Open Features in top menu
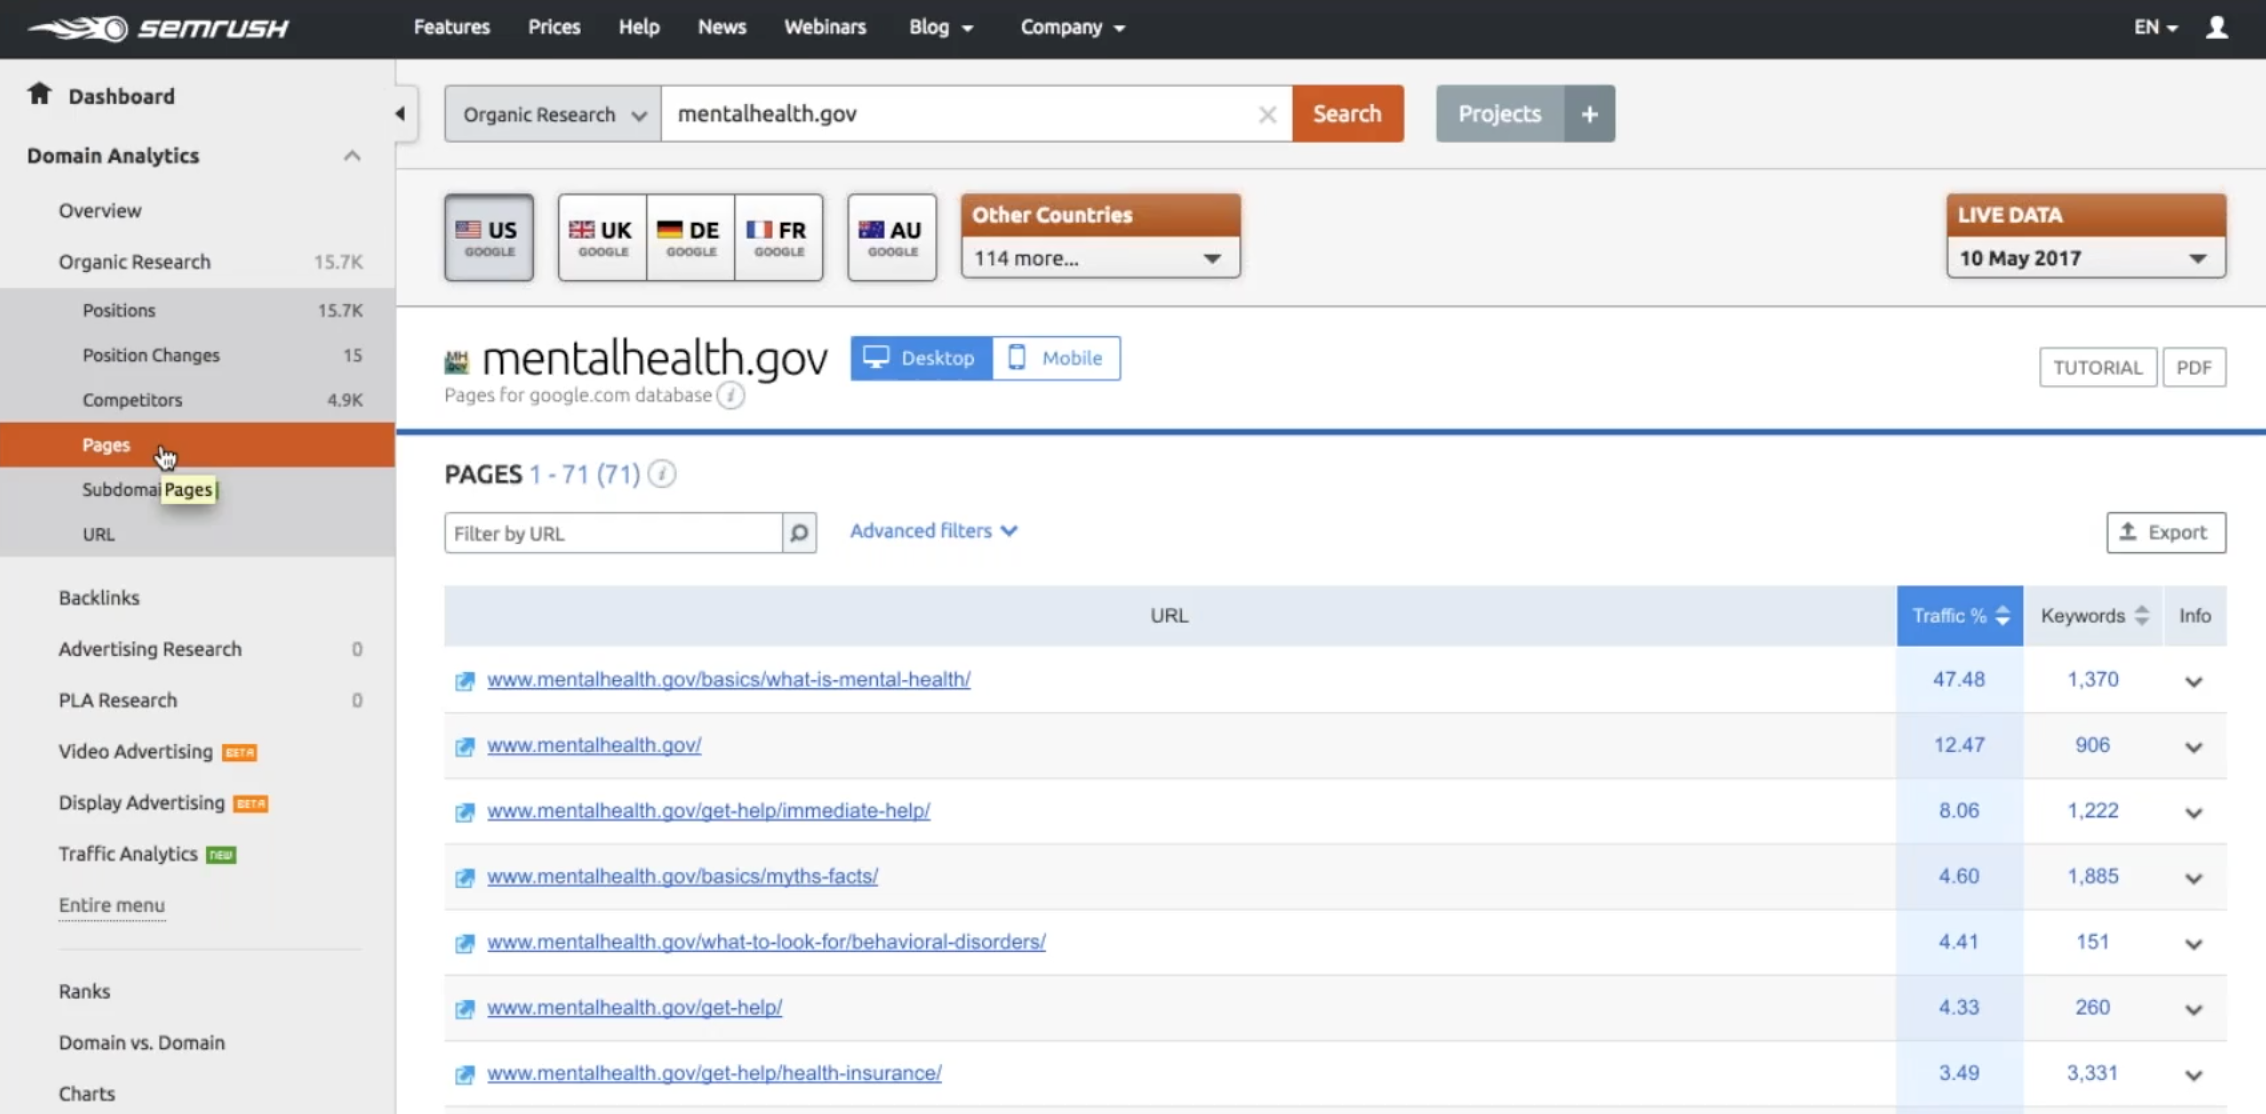The image size is (2266, 1114). [452, 27]
